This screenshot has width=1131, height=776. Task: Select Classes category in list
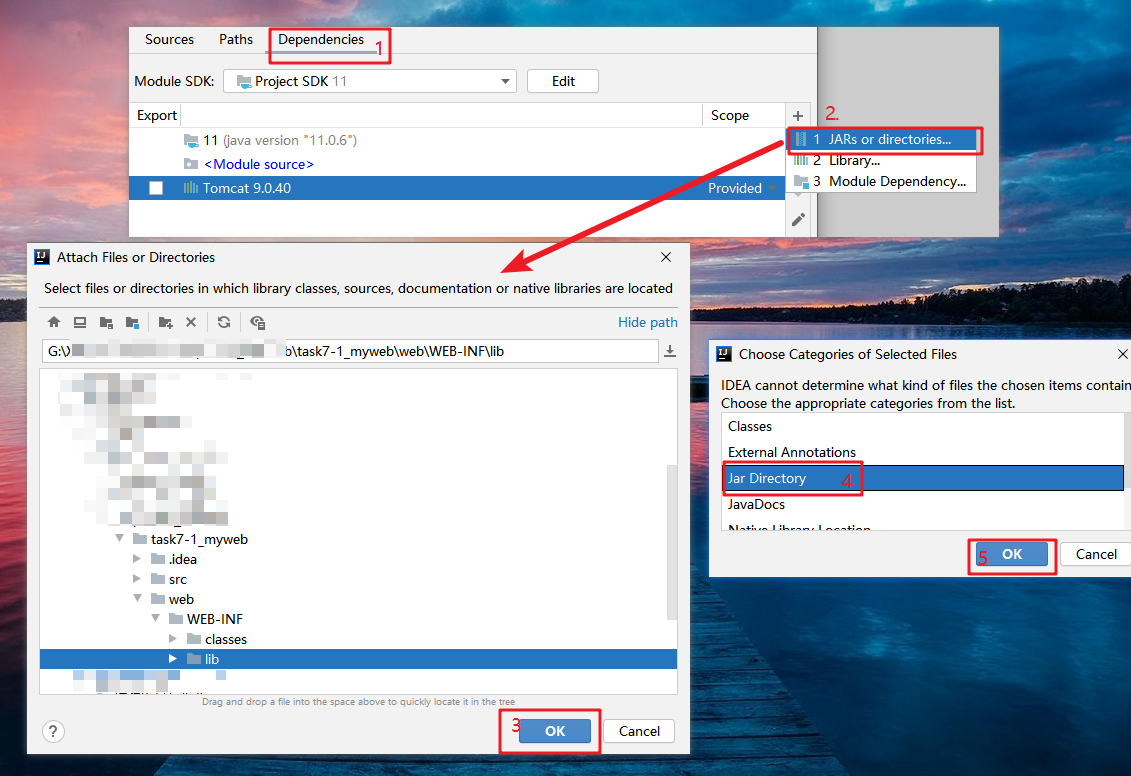[x=923, y=426]
